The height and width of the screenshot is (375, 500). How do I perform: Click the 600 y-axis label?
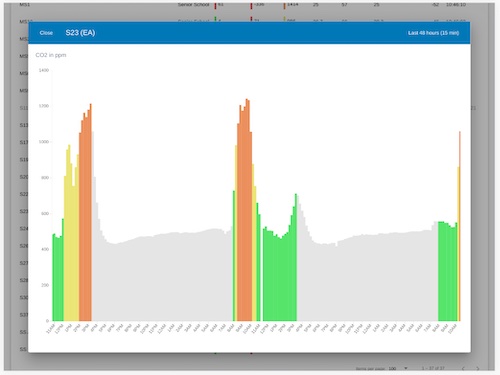click(45, 213)
